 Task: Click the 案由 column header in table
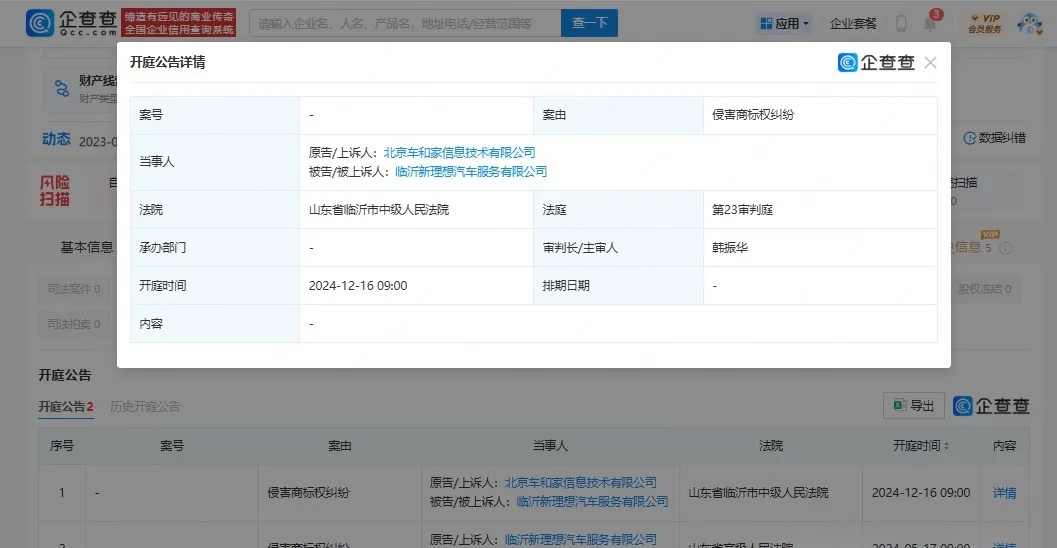[x=340, y=446]
